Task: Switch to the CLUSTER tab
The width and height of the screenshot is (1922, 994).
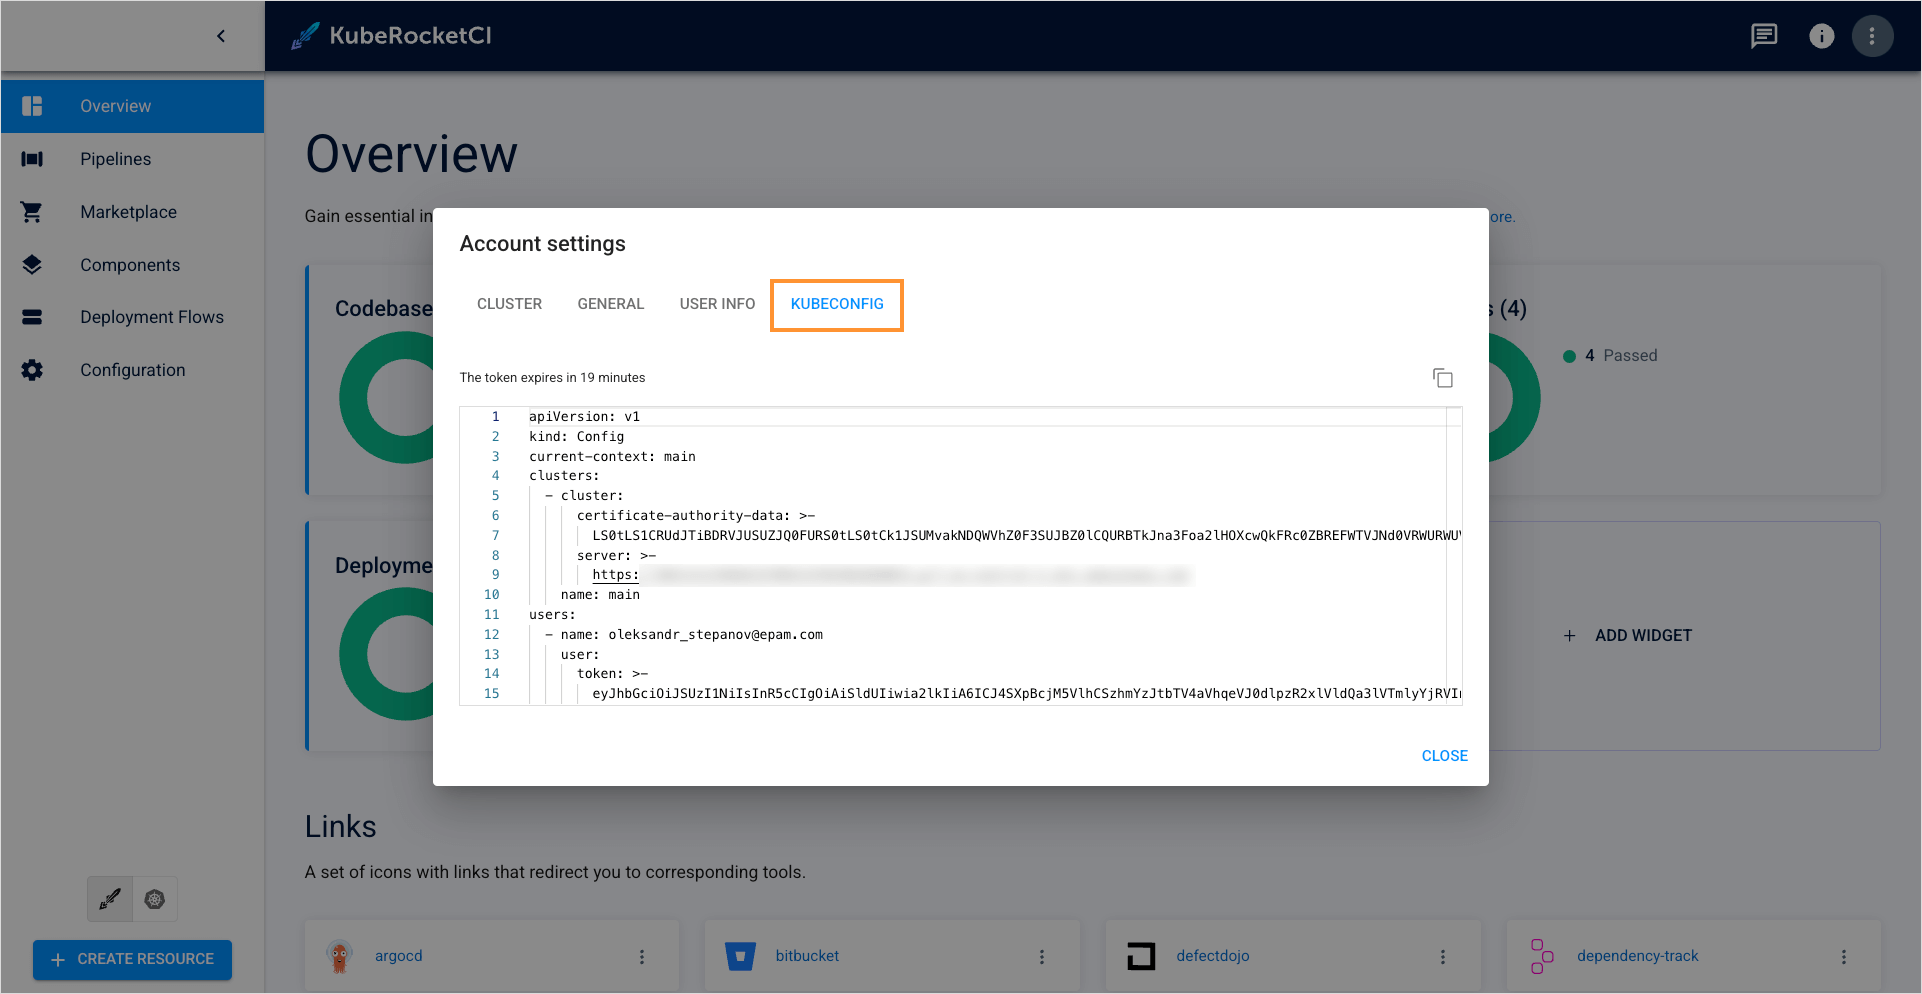Action: tap(509, 304)
